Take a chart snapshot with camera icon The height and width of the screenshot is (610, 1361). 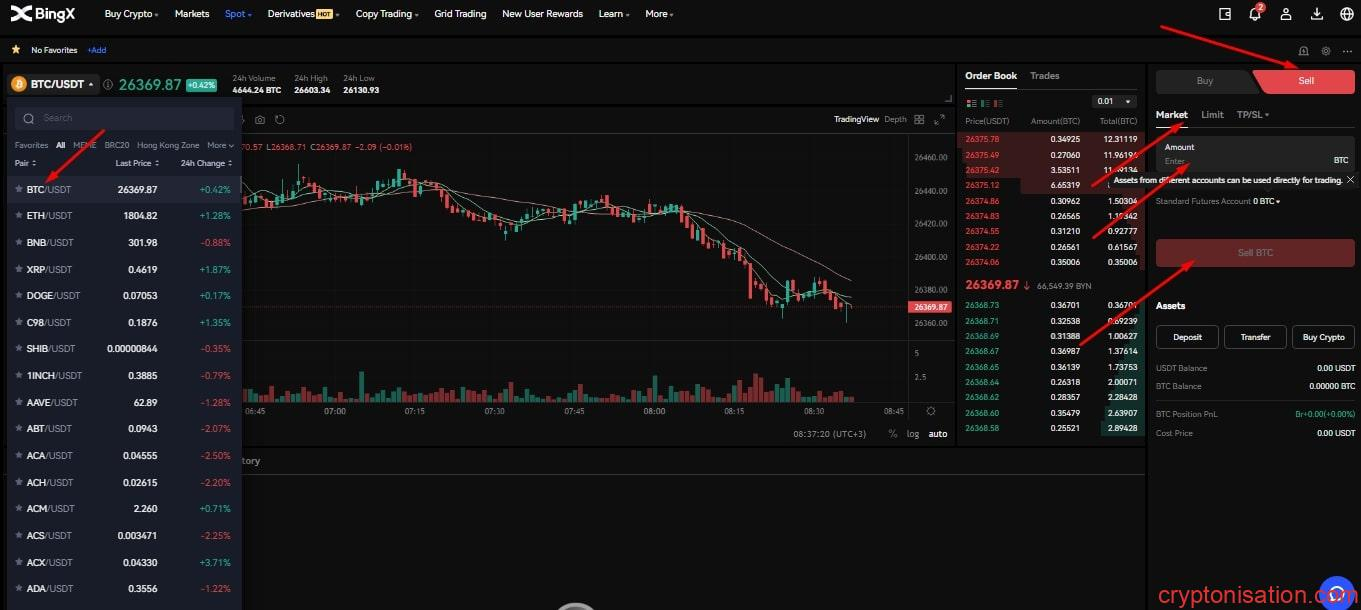click(260, 120)
